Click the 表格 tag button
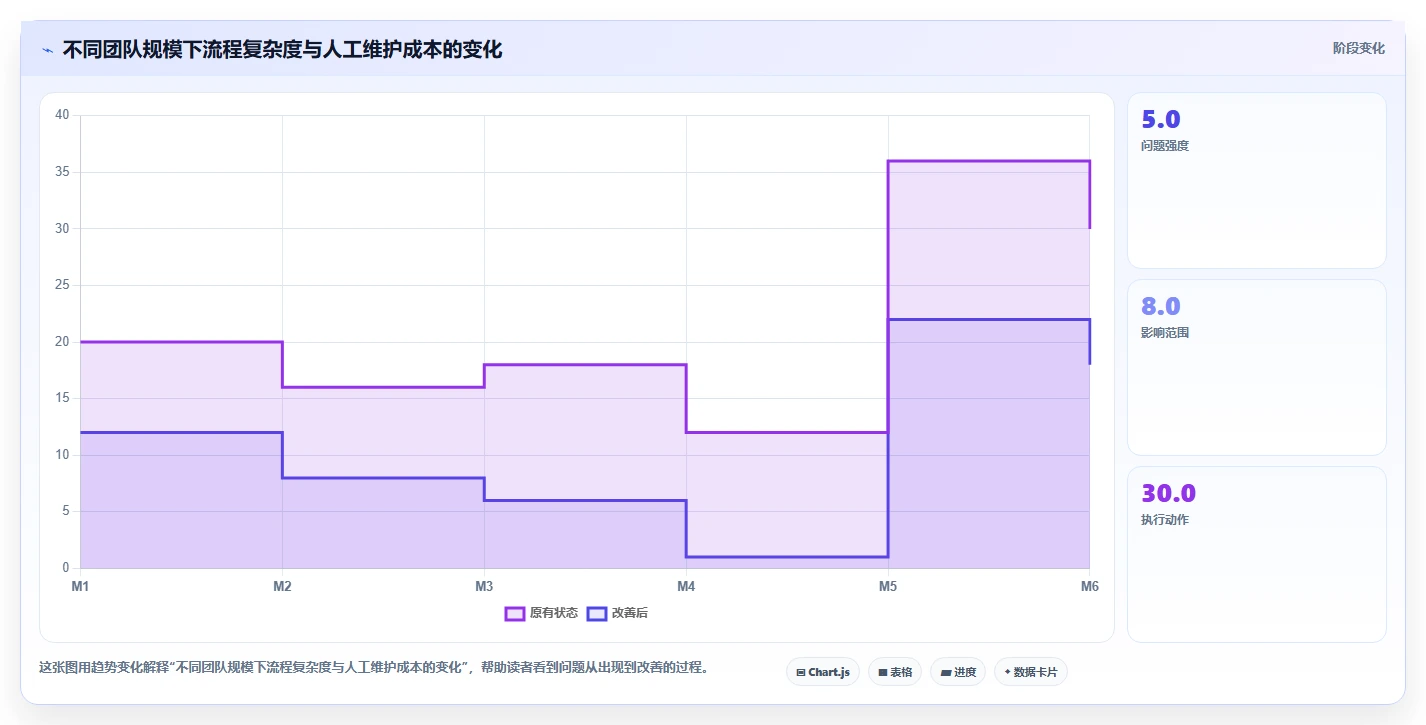 point(894,672)
